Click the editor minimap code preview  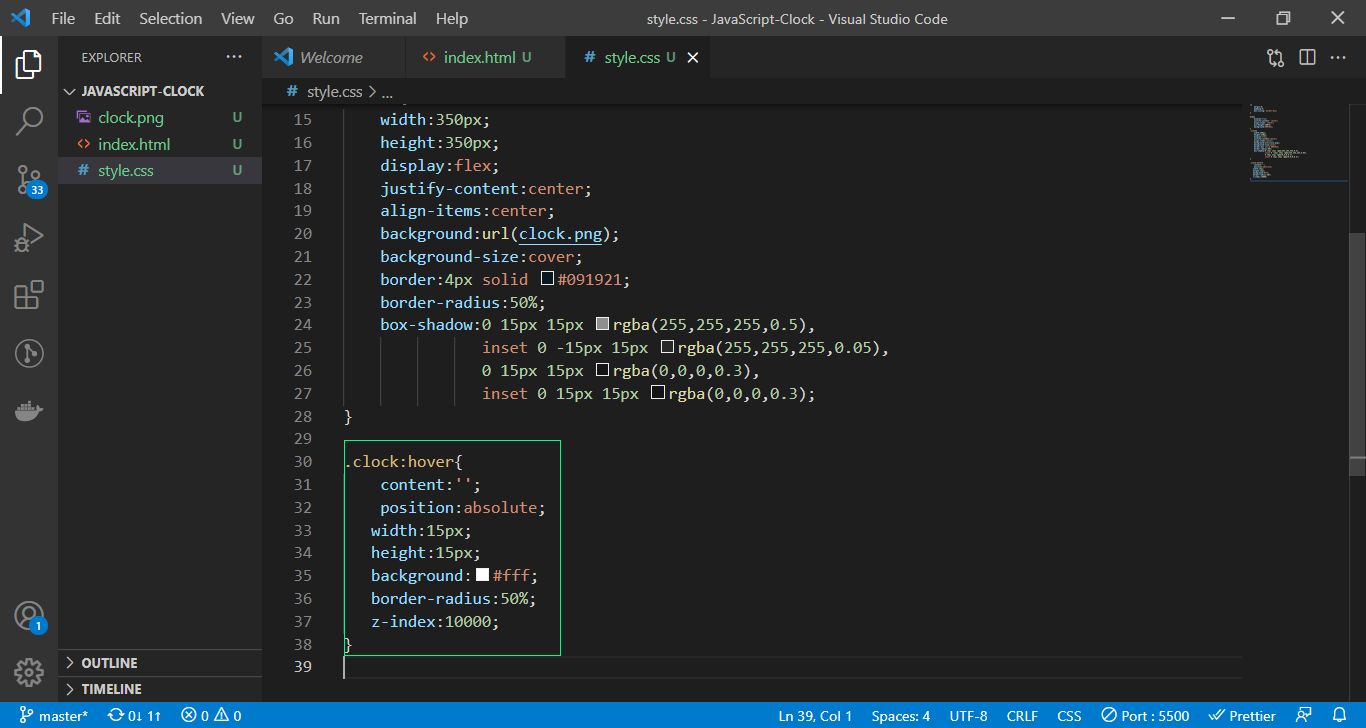(x=1298, y=141)
